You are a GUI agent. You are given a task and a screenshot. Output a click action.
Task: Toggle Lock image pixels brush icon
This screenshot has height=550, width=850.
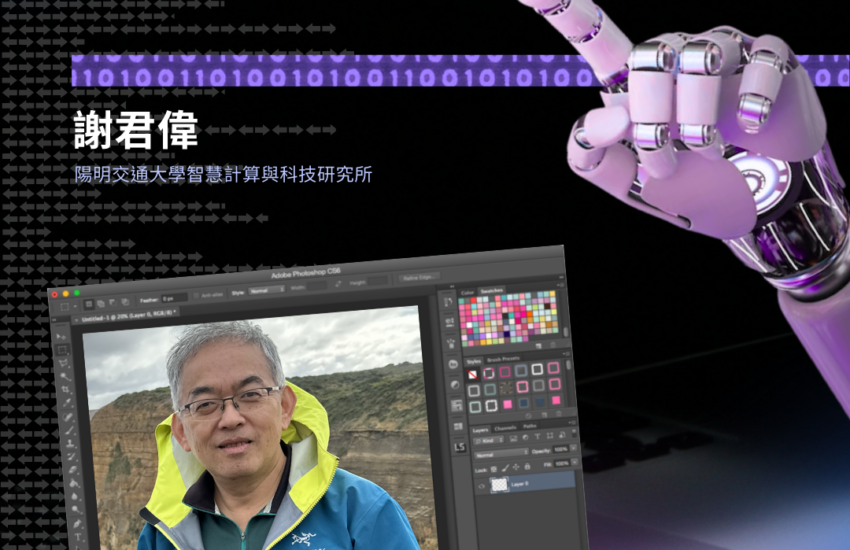505,468
